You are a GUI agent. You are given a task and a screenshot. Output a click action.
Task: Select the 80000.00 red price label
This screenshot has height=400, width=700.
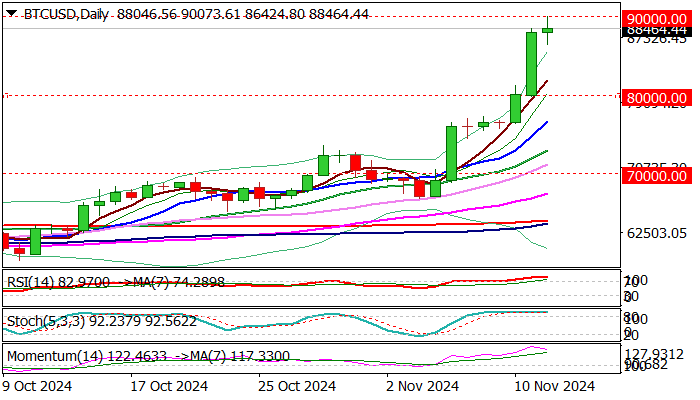[657, 98]
